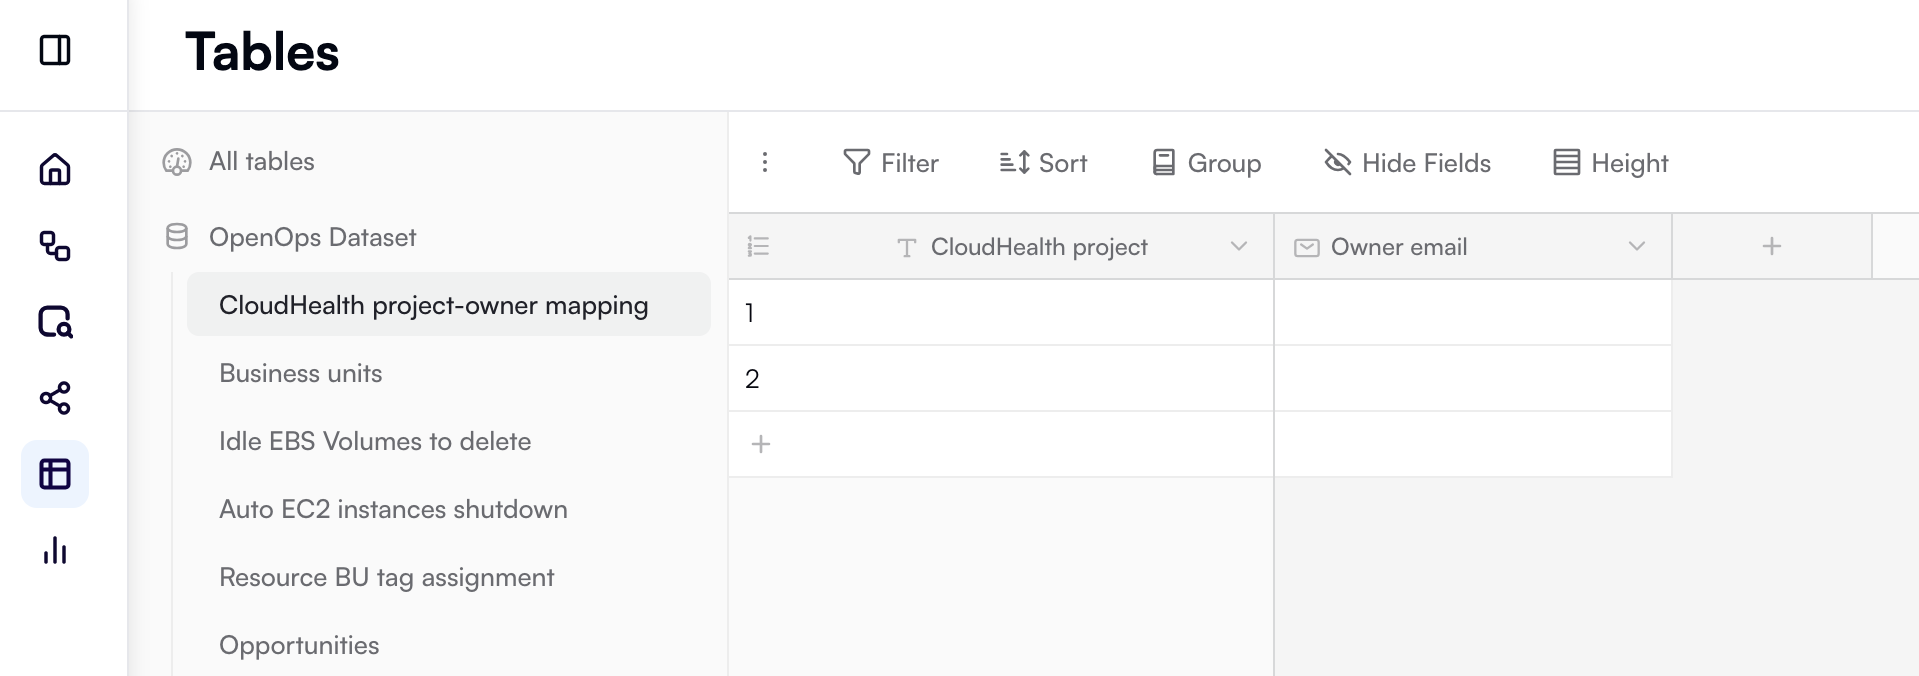Expand the OpenOps Dataset entry
The image size is (1919, 676).
click(313, 237)
